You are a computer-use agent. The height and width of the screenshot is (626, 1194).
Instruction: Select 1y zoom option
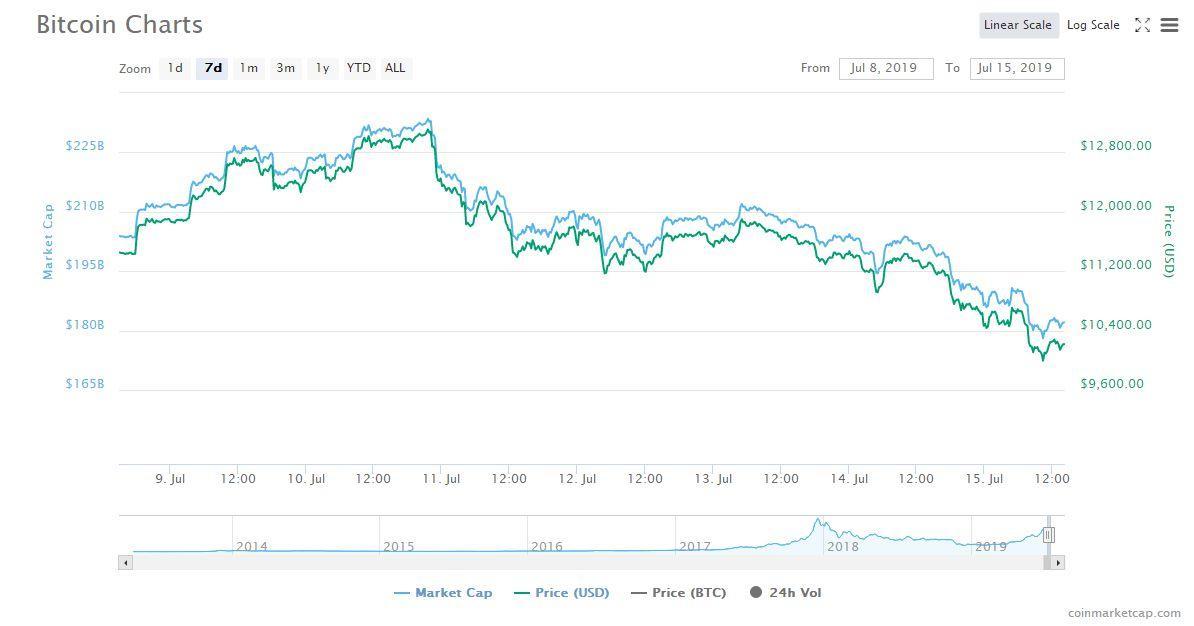322,68
